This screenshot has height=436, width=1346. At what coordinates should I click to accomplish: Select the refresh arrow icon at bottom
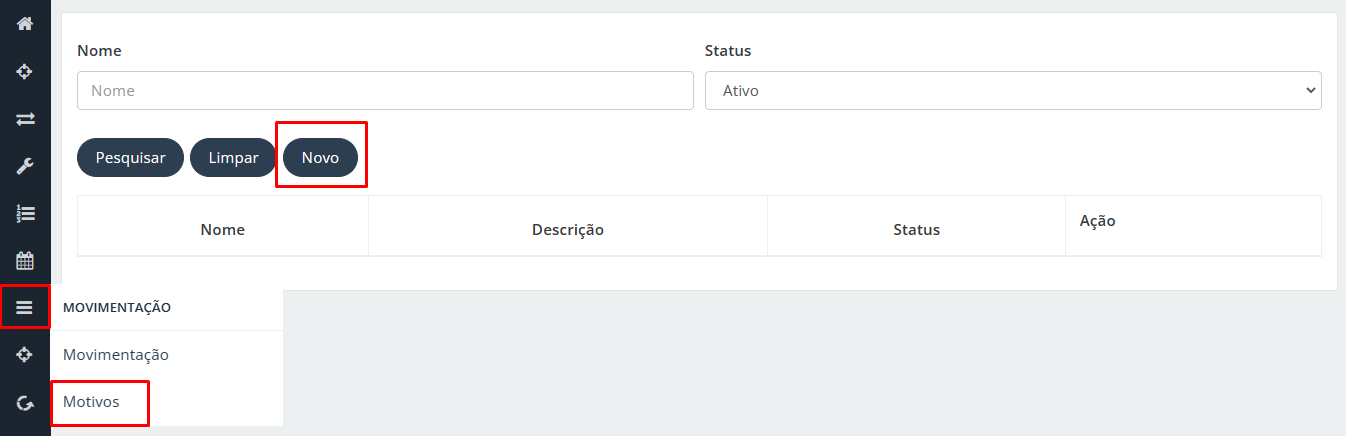(x=25, y=403)
